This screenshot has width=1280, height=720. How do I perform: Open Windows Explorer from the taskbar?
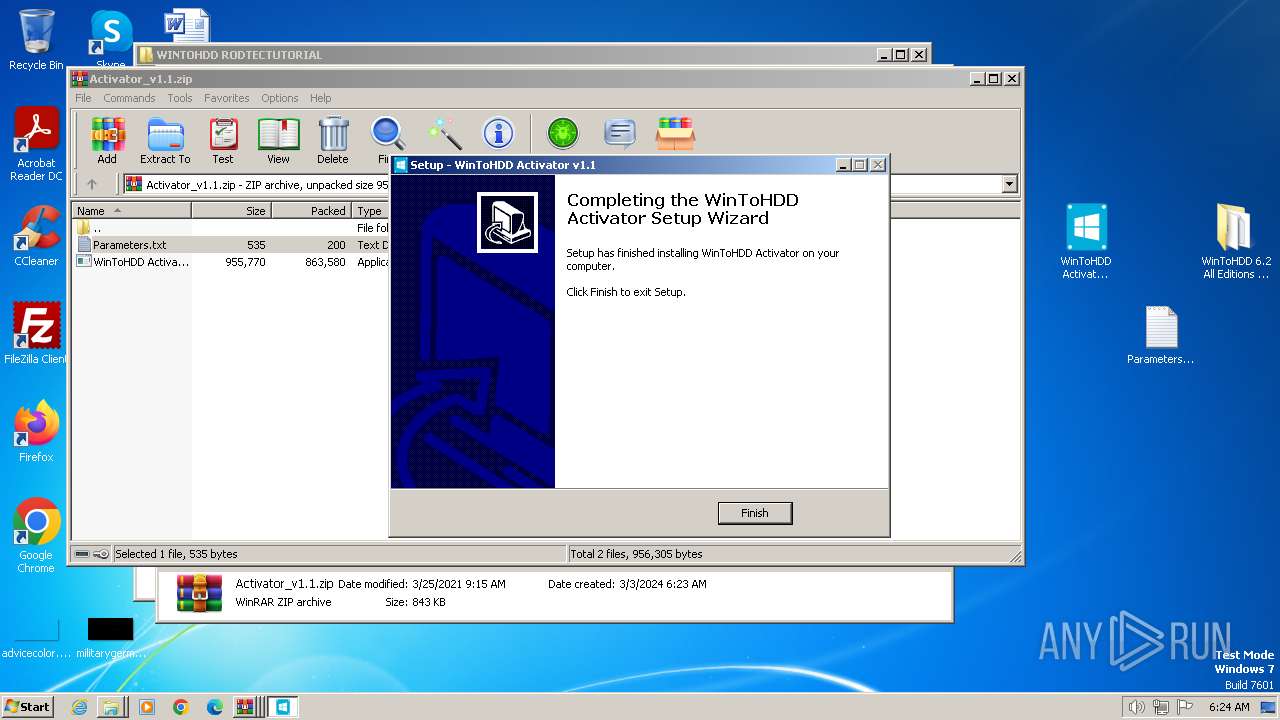[x=112, y=707]
